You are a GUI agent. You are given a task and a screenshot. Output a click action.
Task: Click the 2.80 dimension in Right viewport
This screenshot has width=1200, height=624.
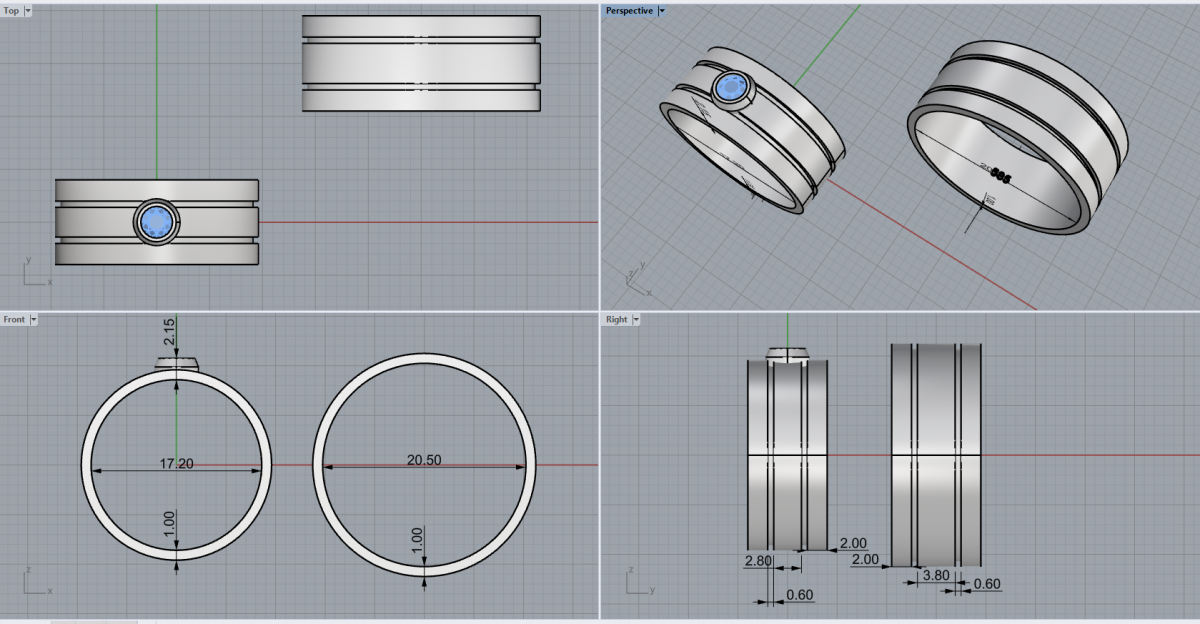click(x=758, y=561)
